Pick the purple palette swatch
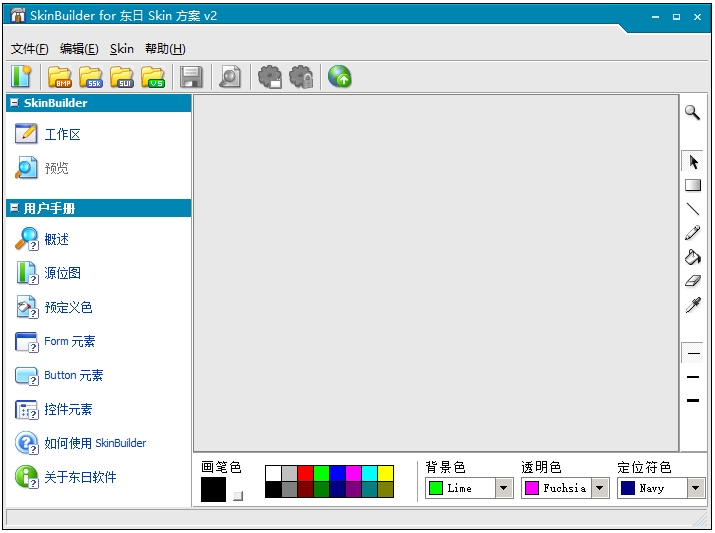The height and width of the screenshot is (533, 715). pos(353,489)
